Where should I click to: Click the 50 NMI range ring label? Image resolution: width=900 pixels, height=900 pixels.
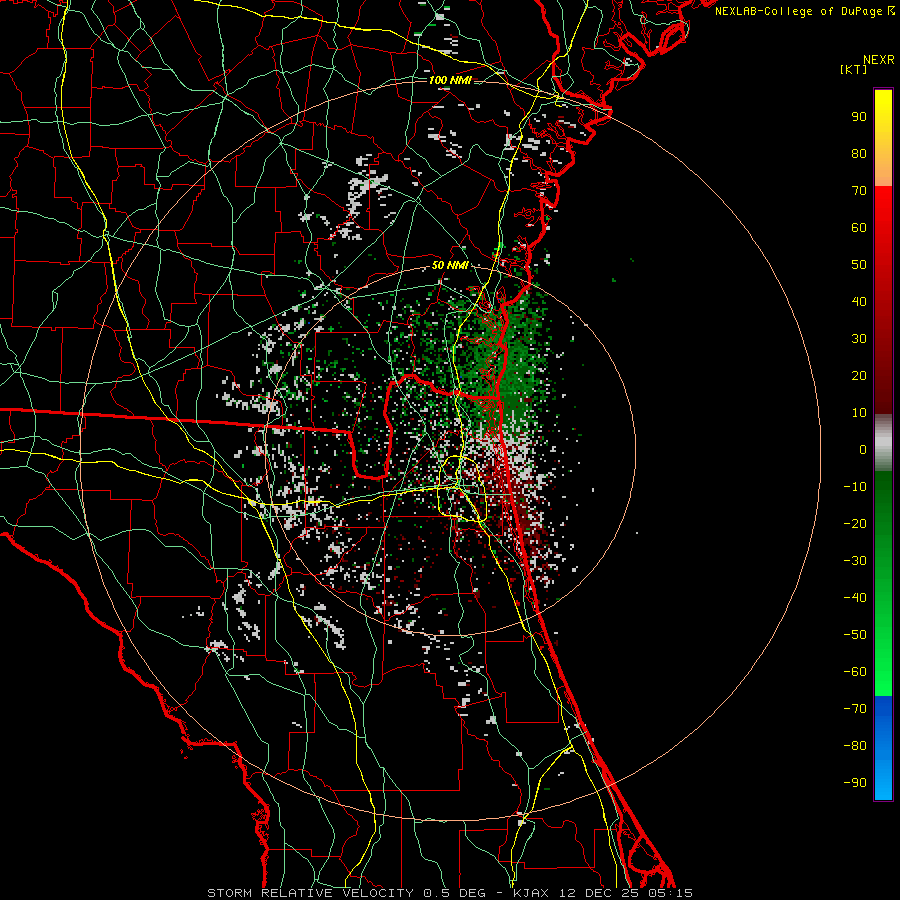pos(449,265)
